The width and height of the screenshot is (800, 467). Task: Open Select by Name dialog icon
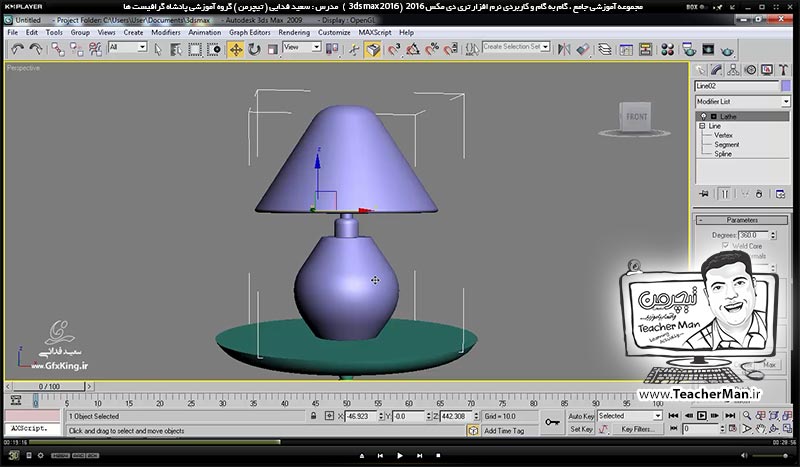point(176,50)
